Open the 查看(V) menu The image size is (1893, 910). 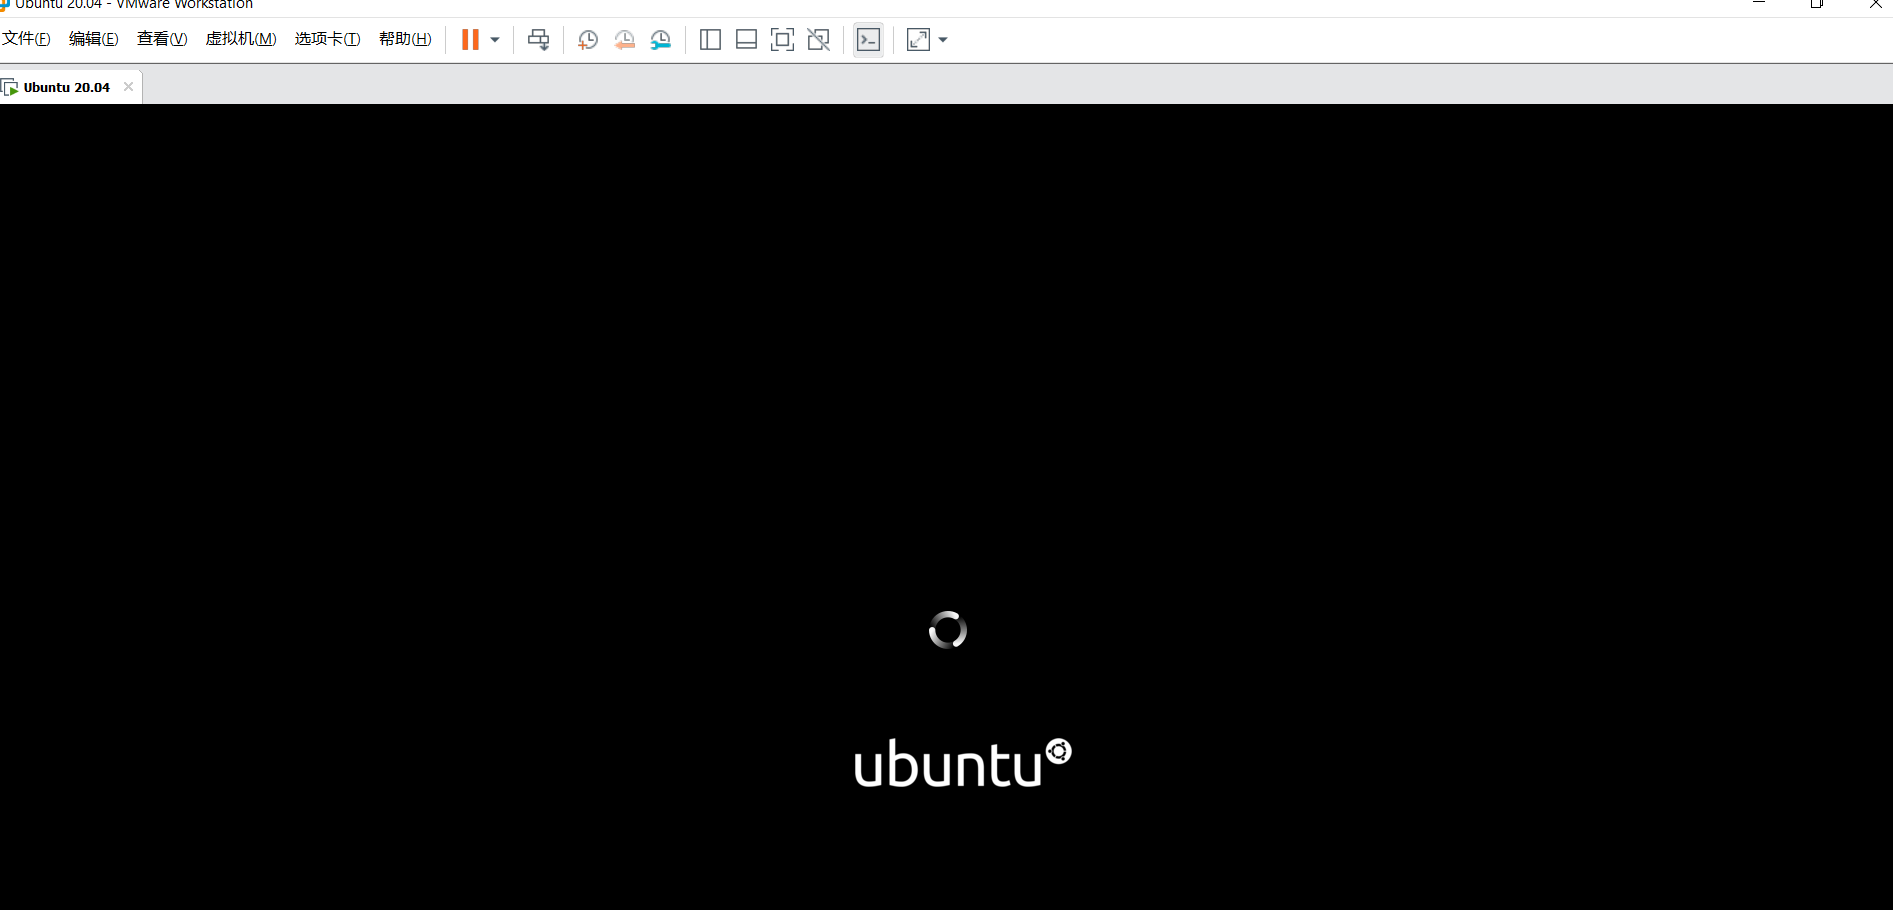coord(162,39)
